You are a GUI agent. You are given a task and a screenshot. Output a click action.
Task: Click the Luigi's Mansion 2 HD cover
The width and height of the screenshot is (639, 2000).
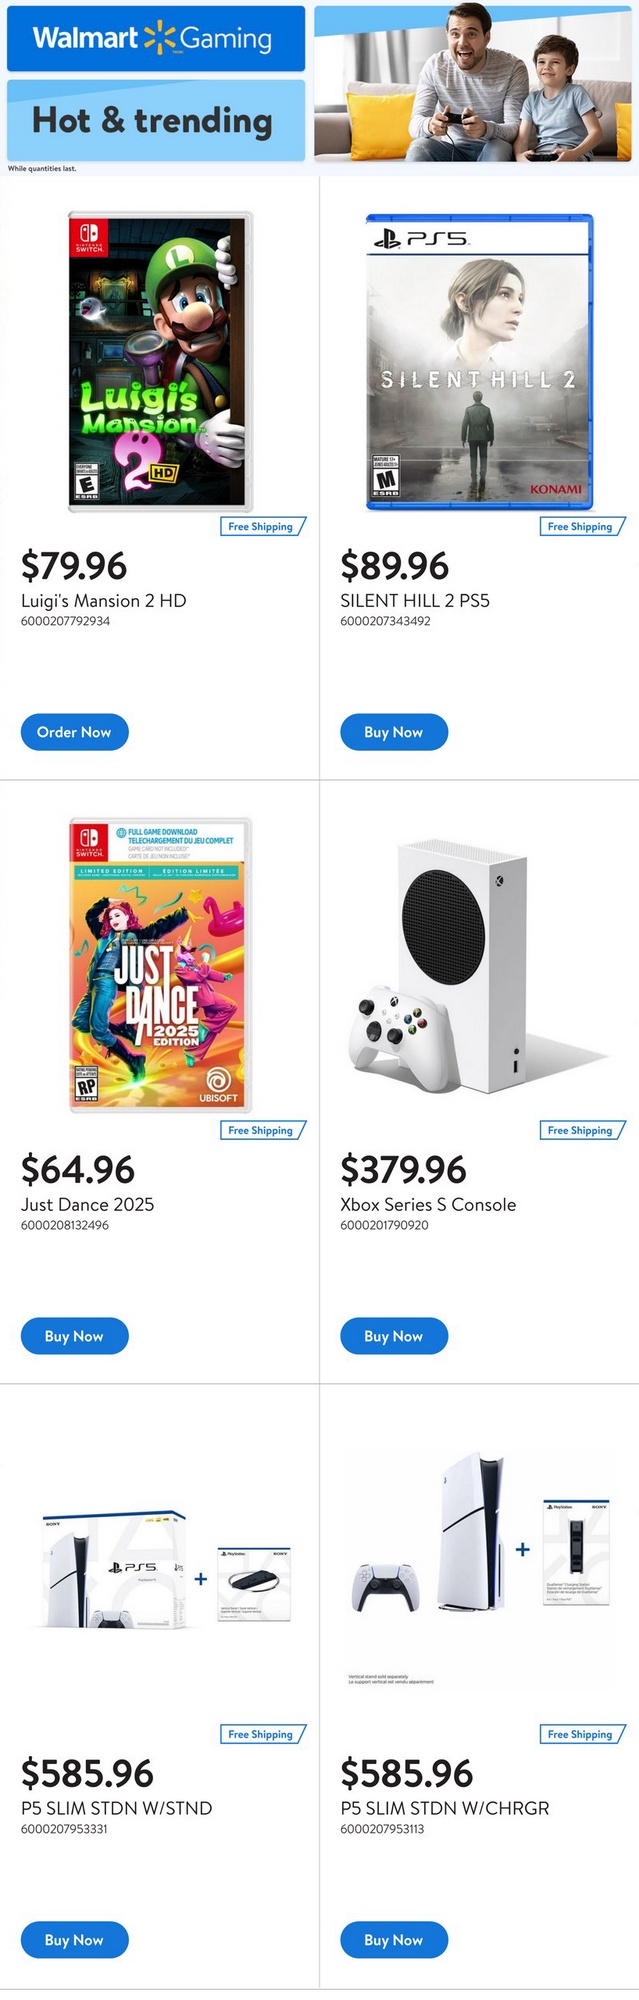[160, 361]
